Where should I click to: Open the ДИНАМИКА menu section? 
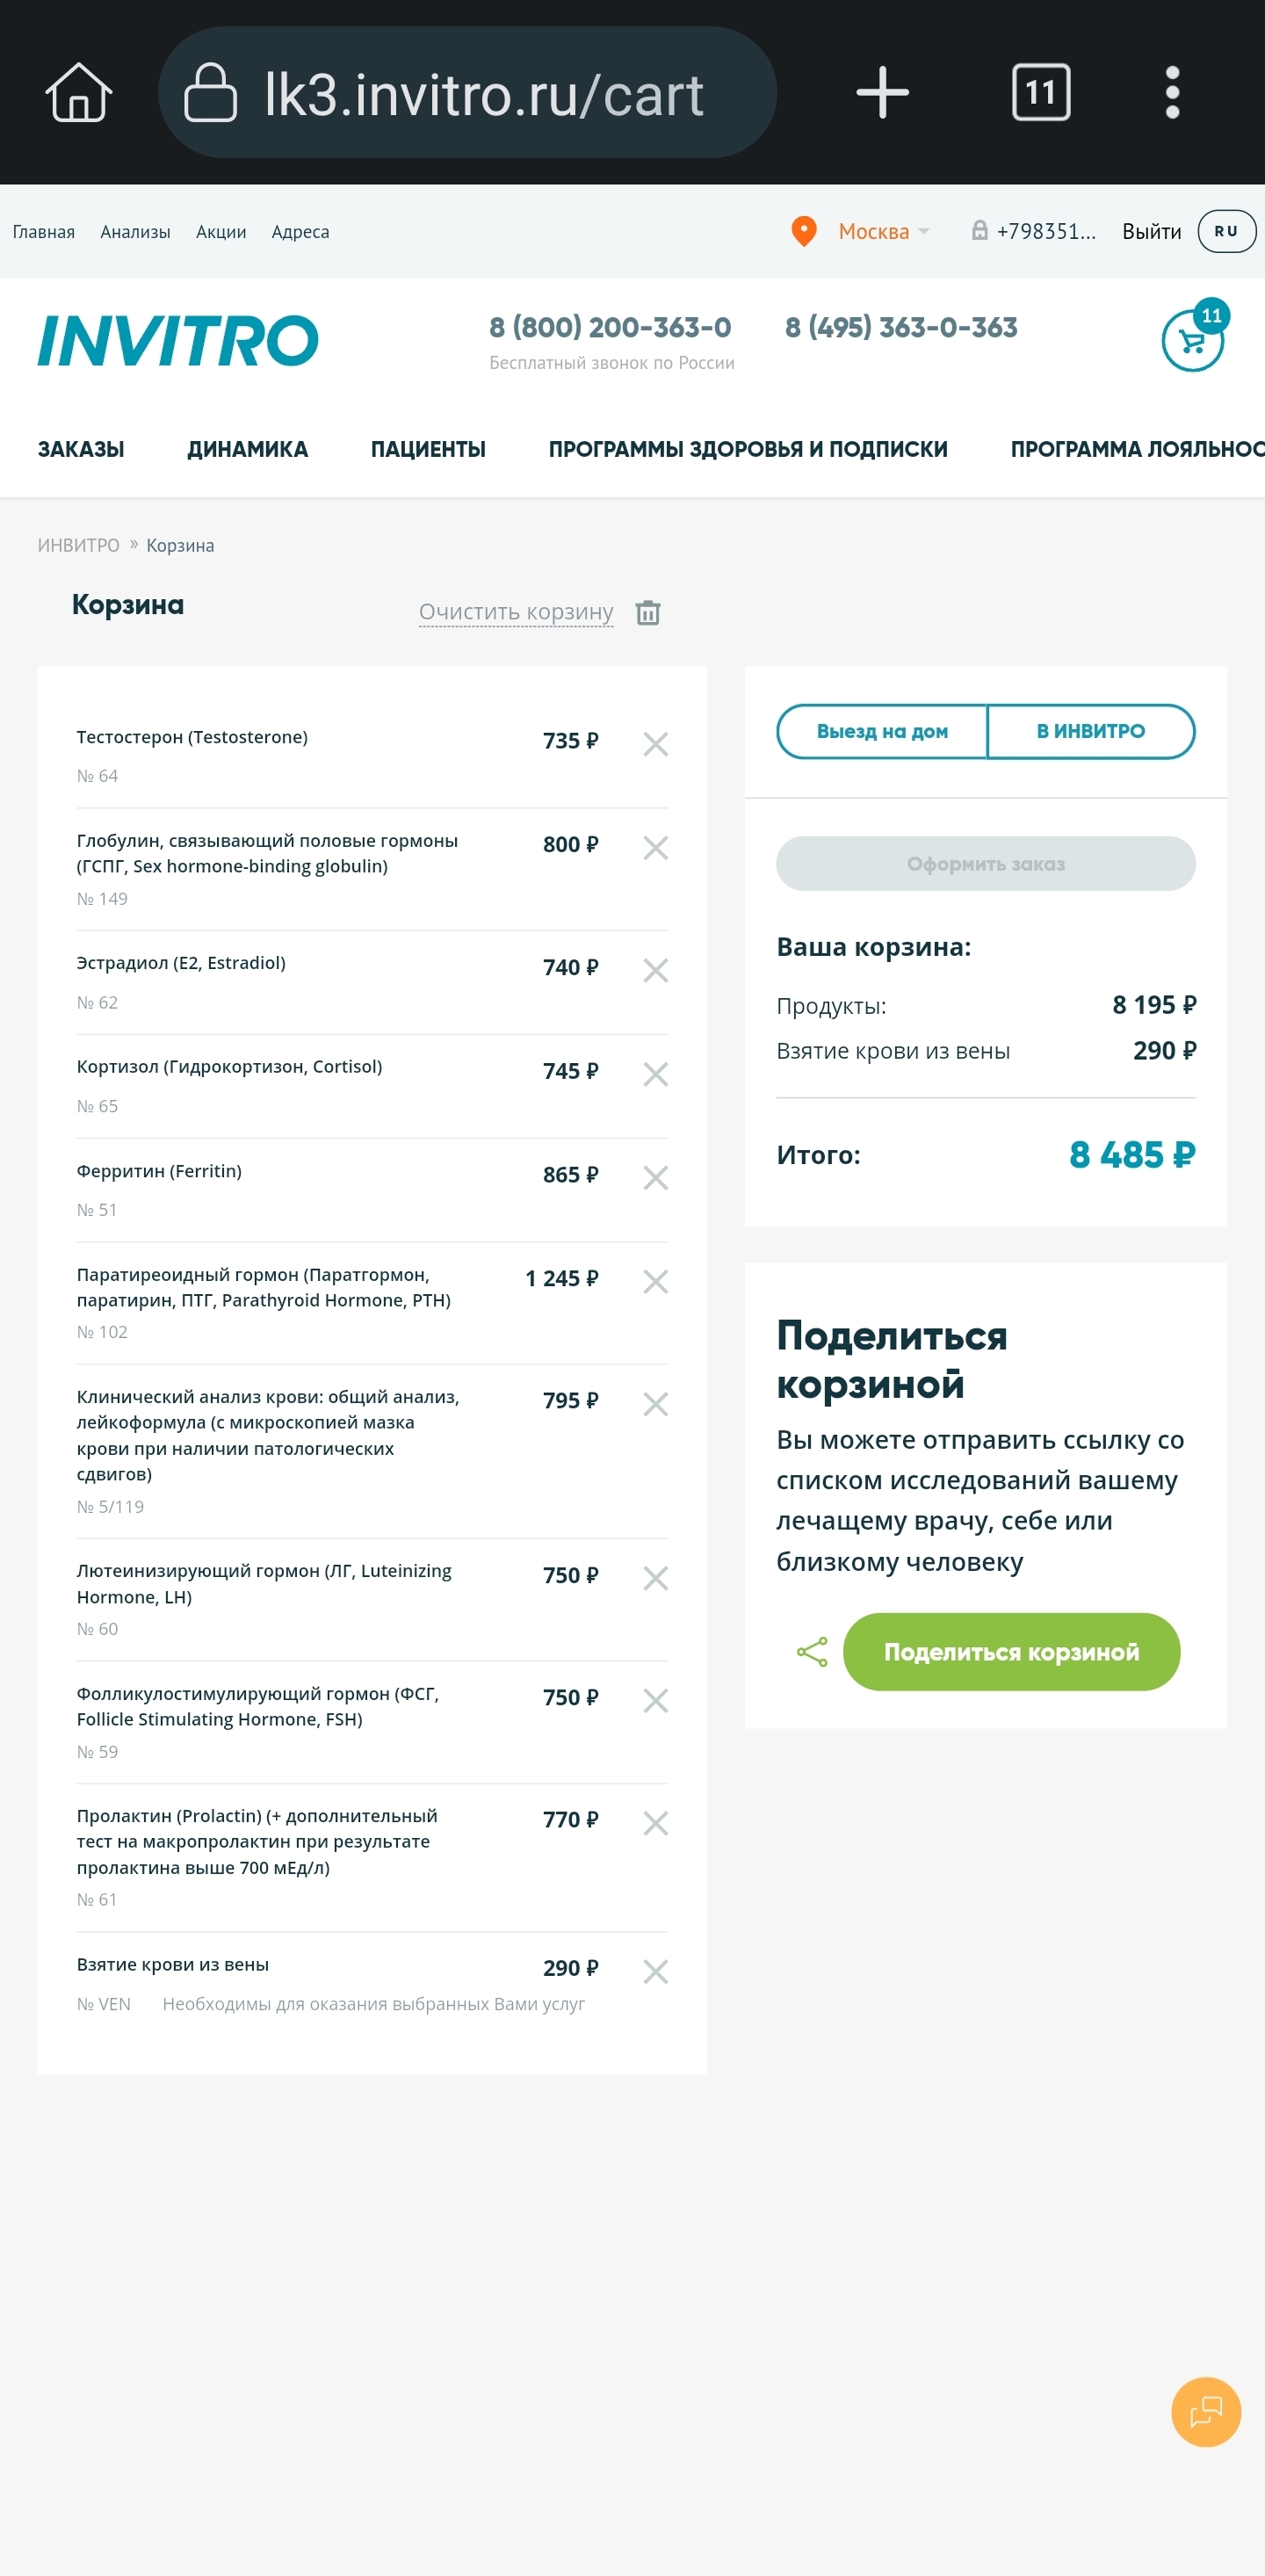(247, 449)
